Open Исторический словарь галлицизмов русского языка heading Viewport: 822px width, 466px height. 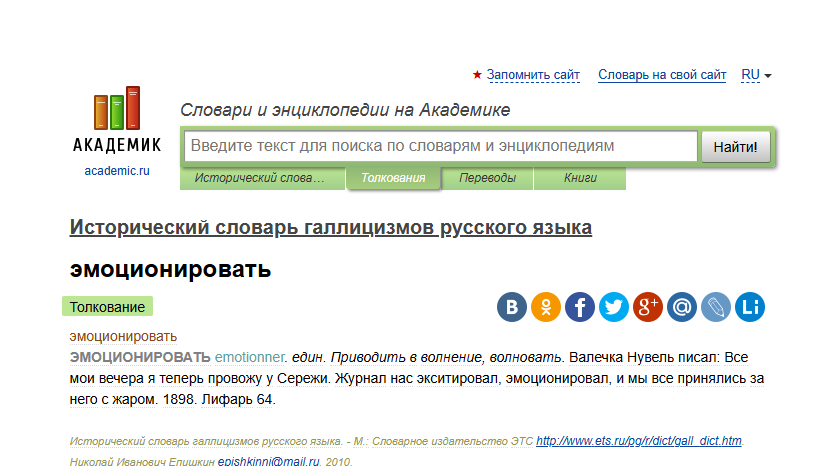pyautogui.click(x=331, y=227)
